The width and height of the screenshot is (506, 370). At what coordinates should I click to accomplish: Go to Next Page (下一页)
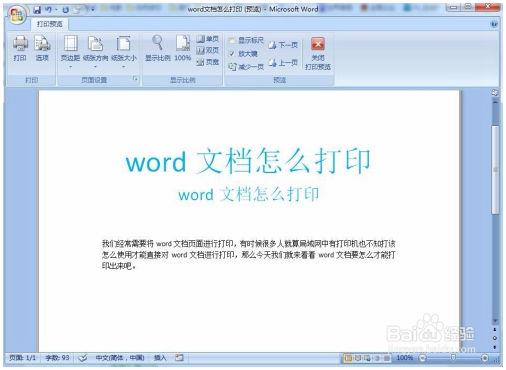tap(283, 45)
